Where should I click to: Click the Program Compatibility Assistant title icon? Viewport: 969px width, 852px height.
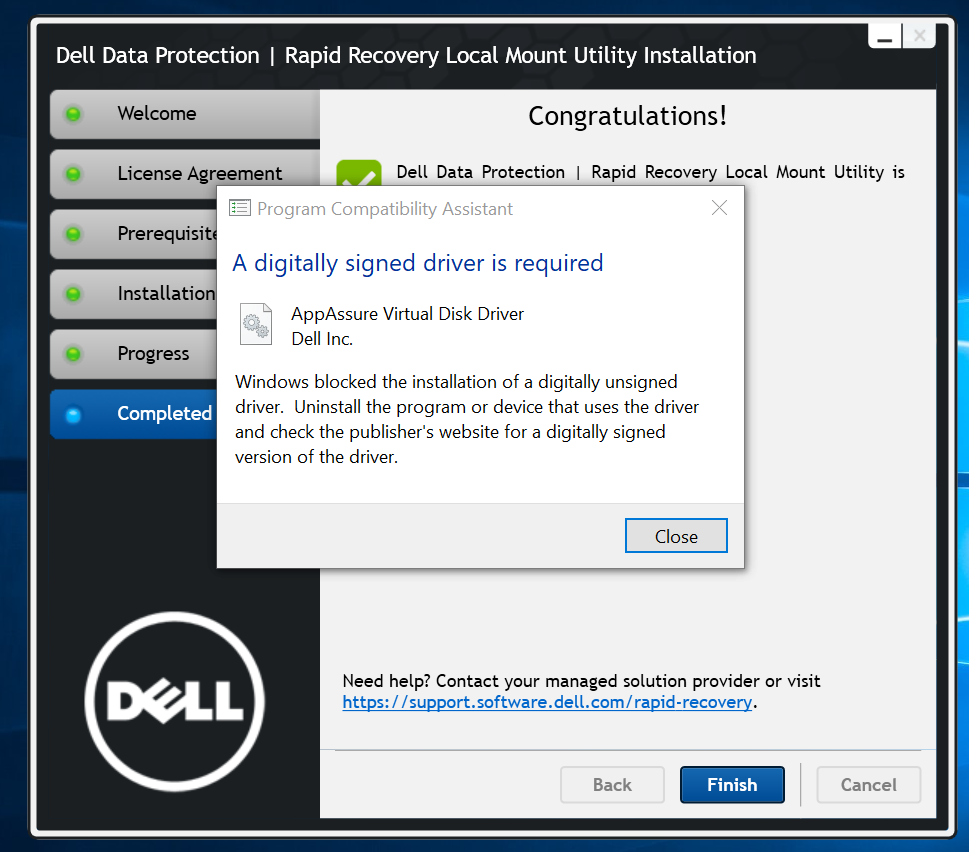point(240,208)
